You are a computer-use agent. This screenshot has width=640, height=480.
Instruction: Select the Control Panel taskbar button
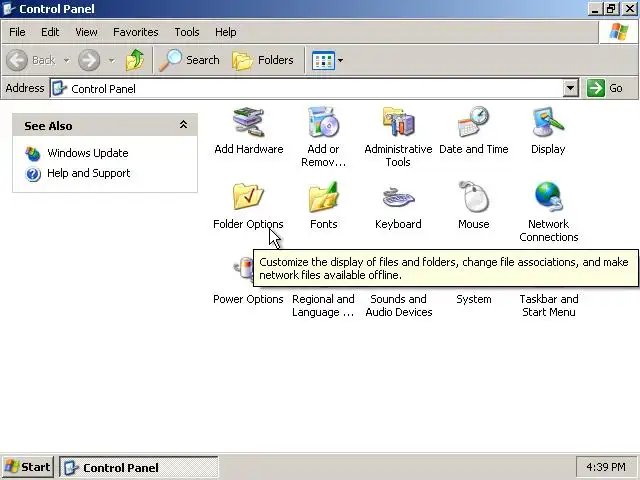tap(139, 467)
